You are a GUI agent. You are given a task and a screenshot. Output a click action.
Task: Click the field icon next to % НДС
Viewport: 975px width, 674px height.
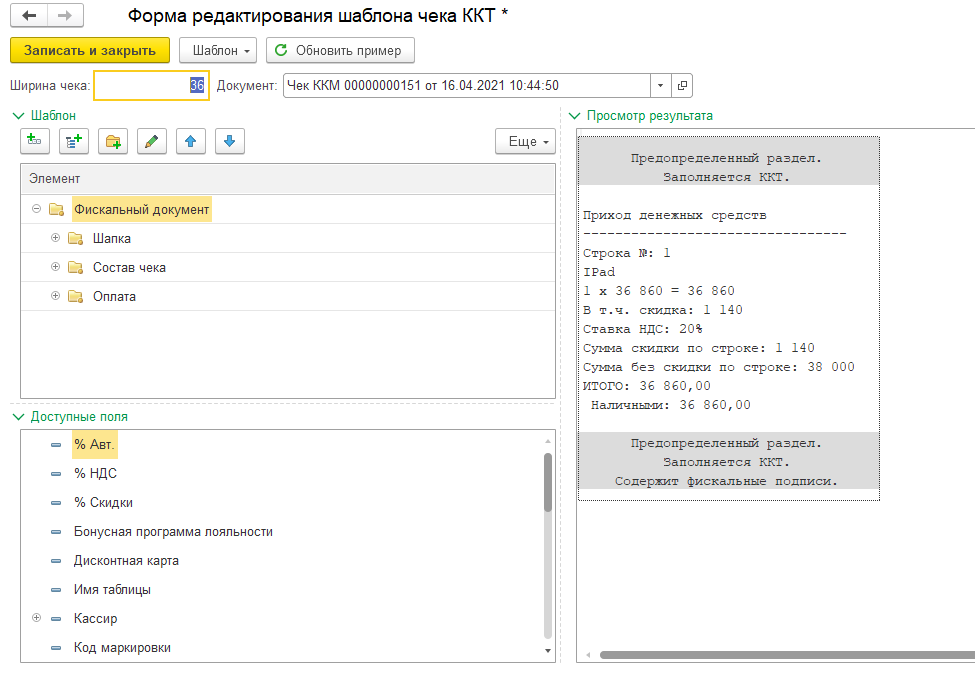(56, 474)
